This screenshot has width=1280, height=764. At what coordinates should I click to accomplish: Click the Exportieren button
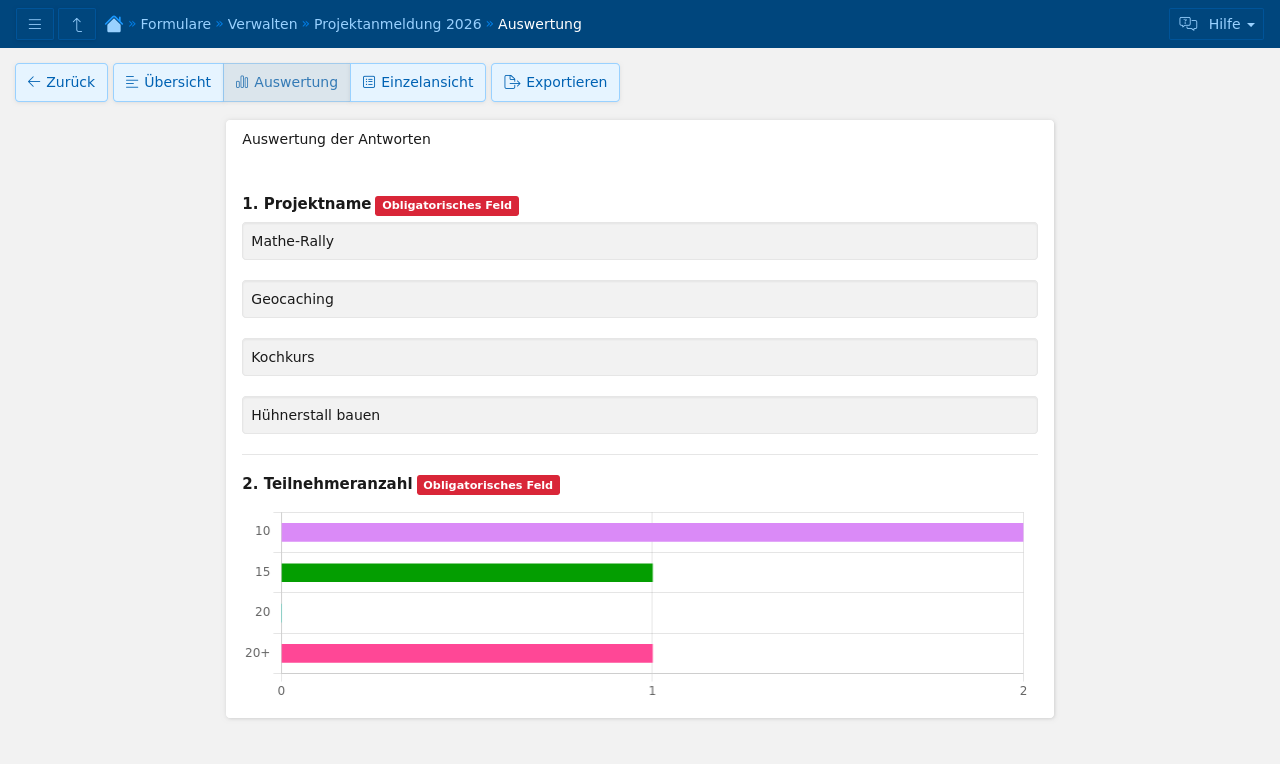(x=555, y=82)
